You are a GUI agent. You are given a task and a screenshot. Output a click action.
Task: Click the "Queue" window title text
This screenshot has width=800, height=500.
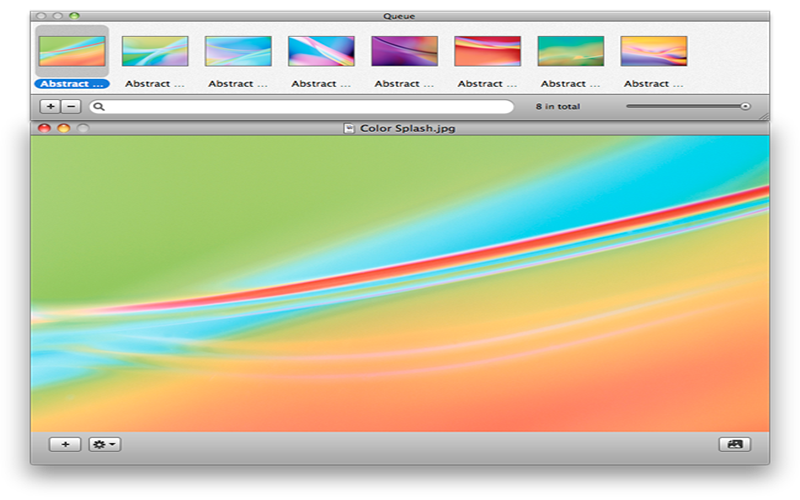coord(399,16)
